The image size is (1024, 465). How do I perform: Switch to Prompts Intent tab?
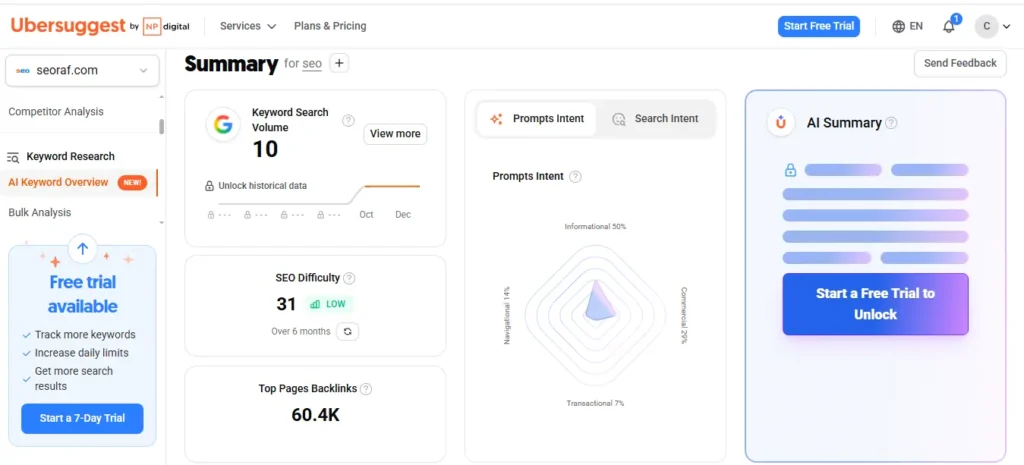(536, 119)
